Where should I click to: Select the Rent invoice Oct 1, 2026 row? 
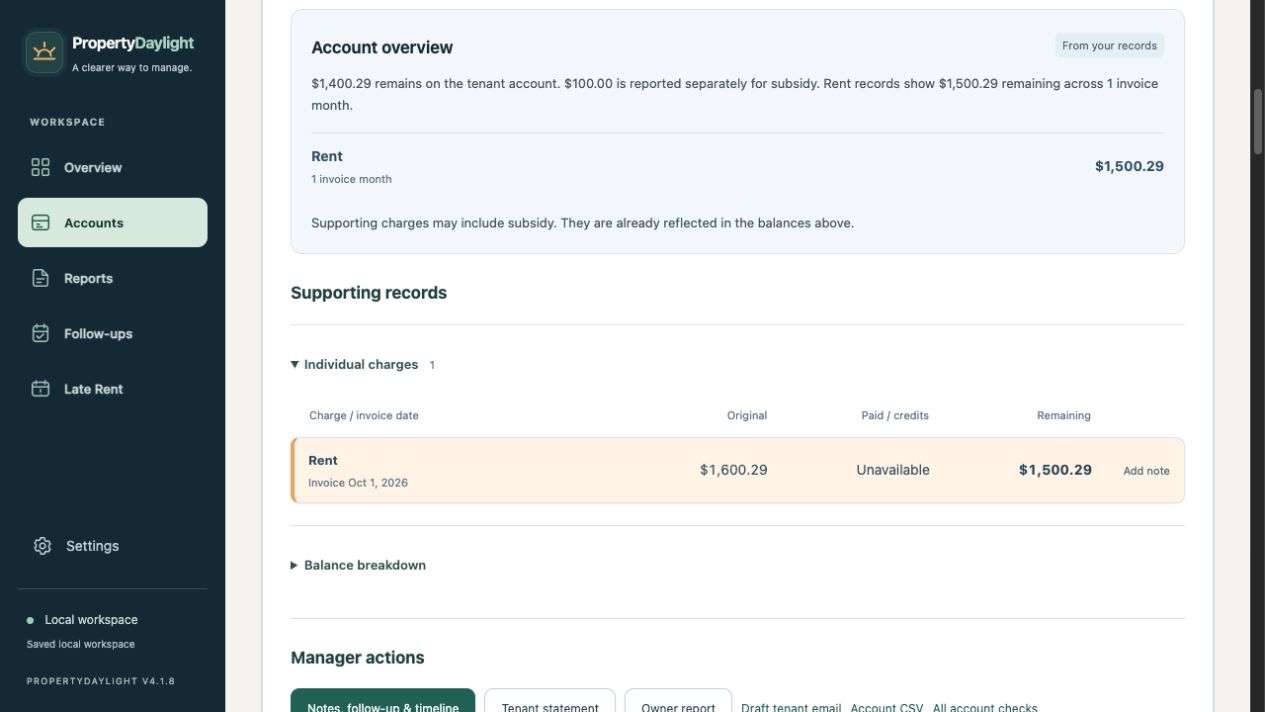(x=737, y=470)
